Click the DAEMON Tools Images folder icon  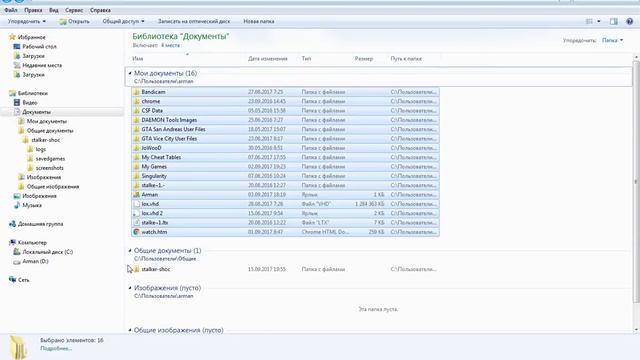(136, 120)
